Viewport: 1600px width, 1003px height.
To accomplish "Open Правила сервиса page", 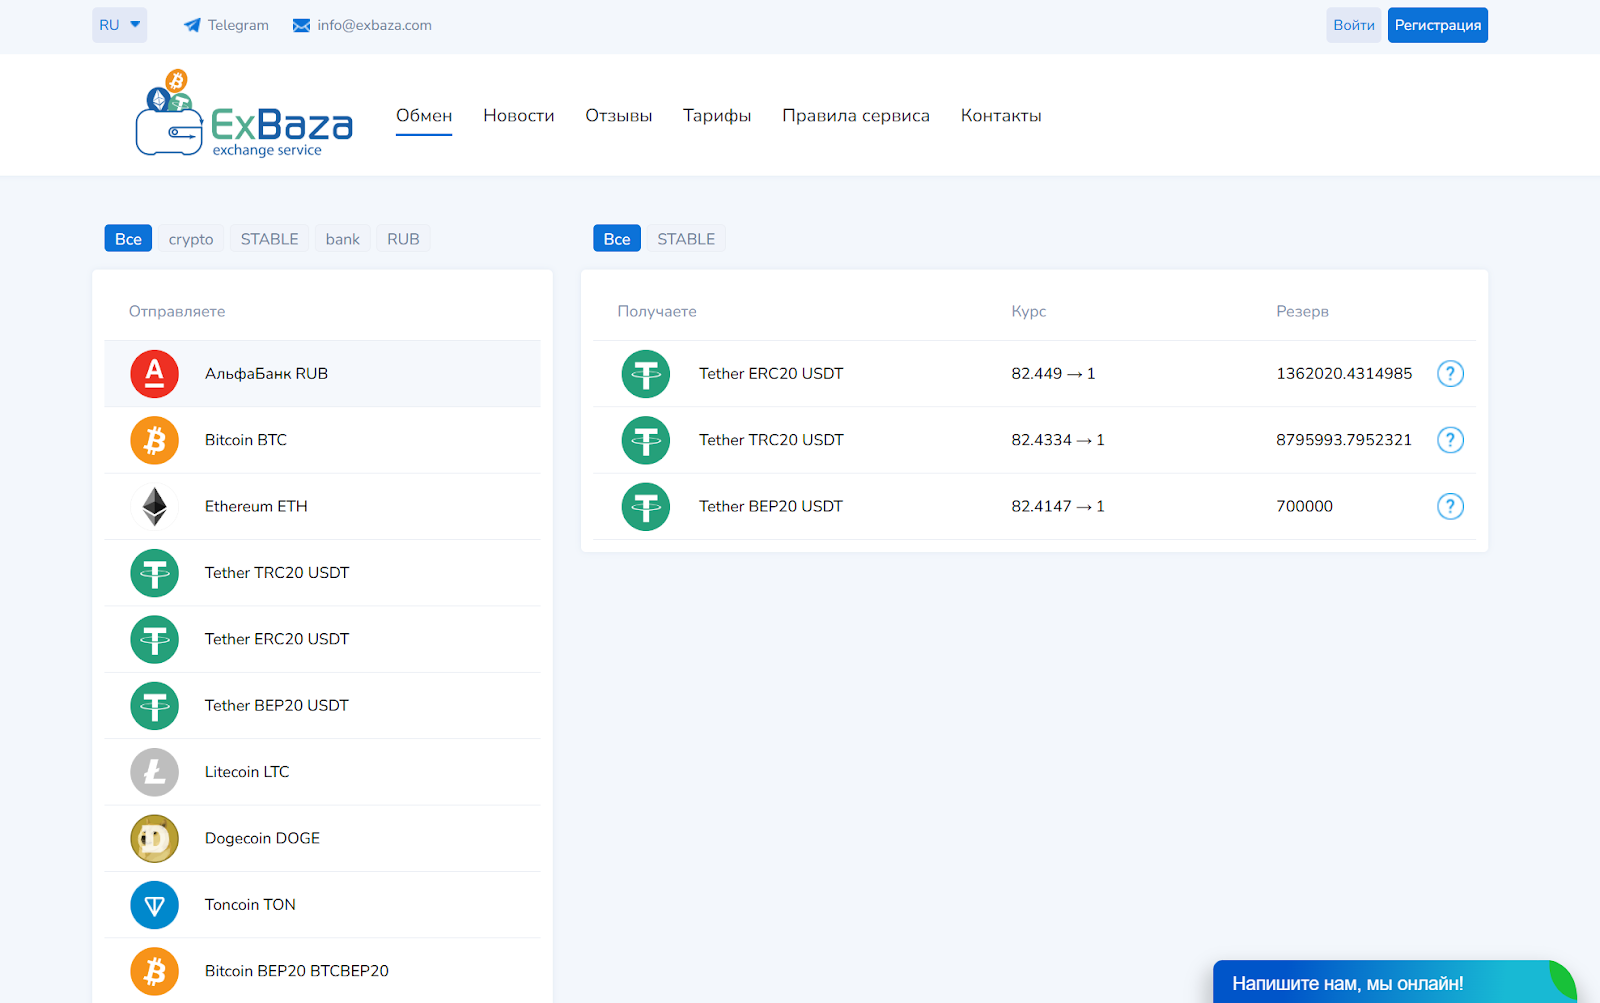I will pos(856,116).
